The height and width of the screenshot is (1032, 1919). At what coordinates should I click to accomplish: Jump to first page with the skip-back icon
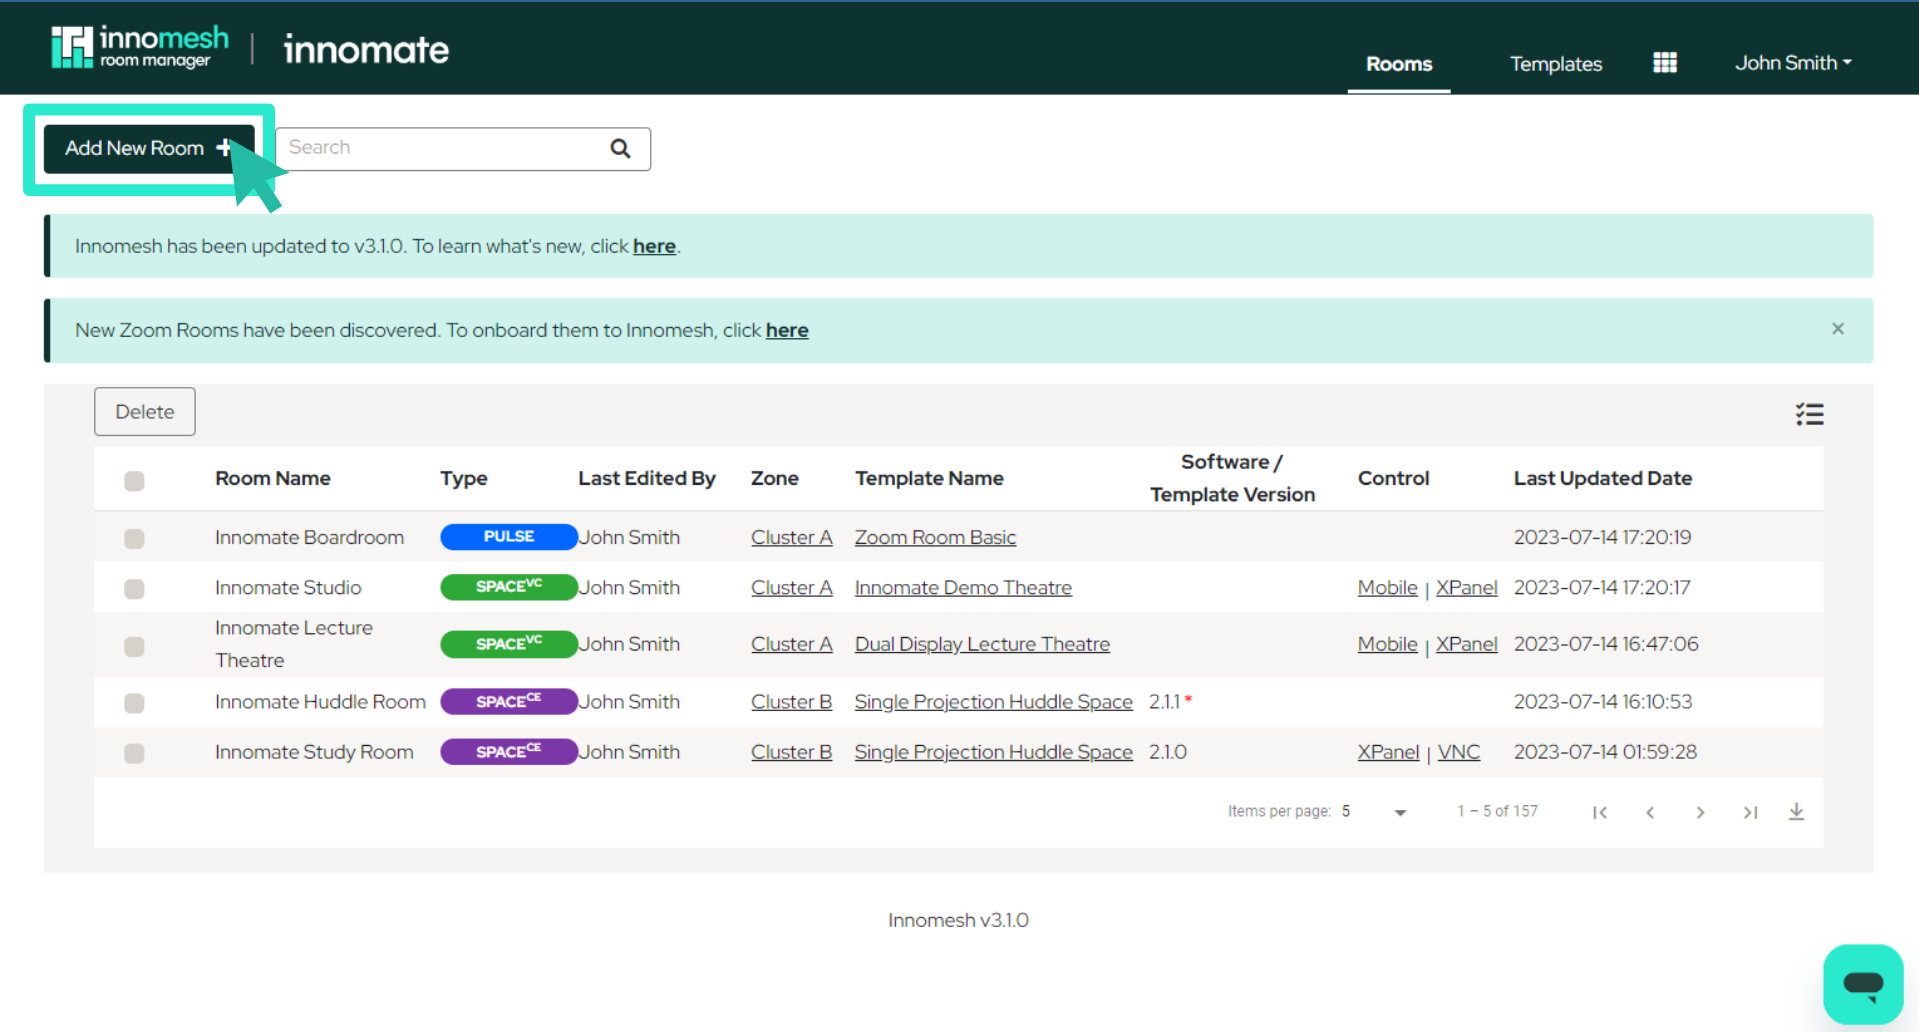[1600, 812]
